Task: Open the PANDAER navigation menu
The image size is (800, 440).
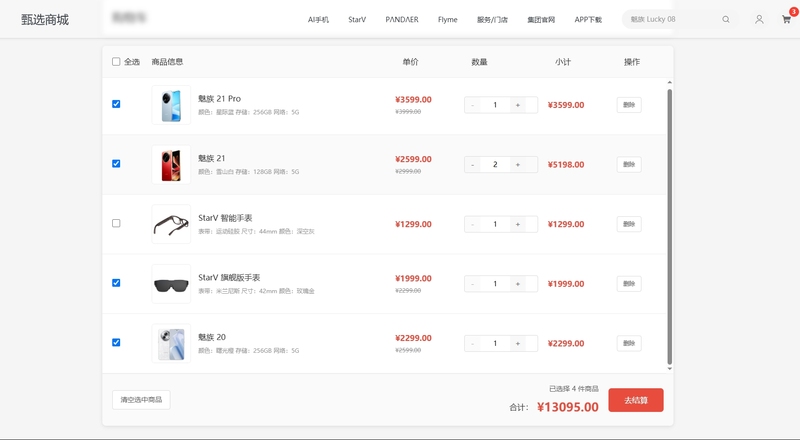Action: point(402,19)
